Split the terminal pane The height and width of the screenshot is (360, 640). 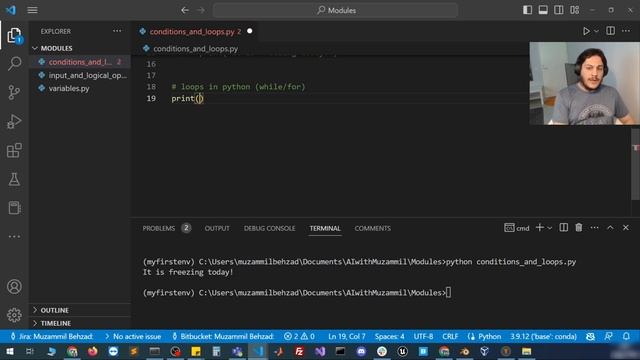564,228
